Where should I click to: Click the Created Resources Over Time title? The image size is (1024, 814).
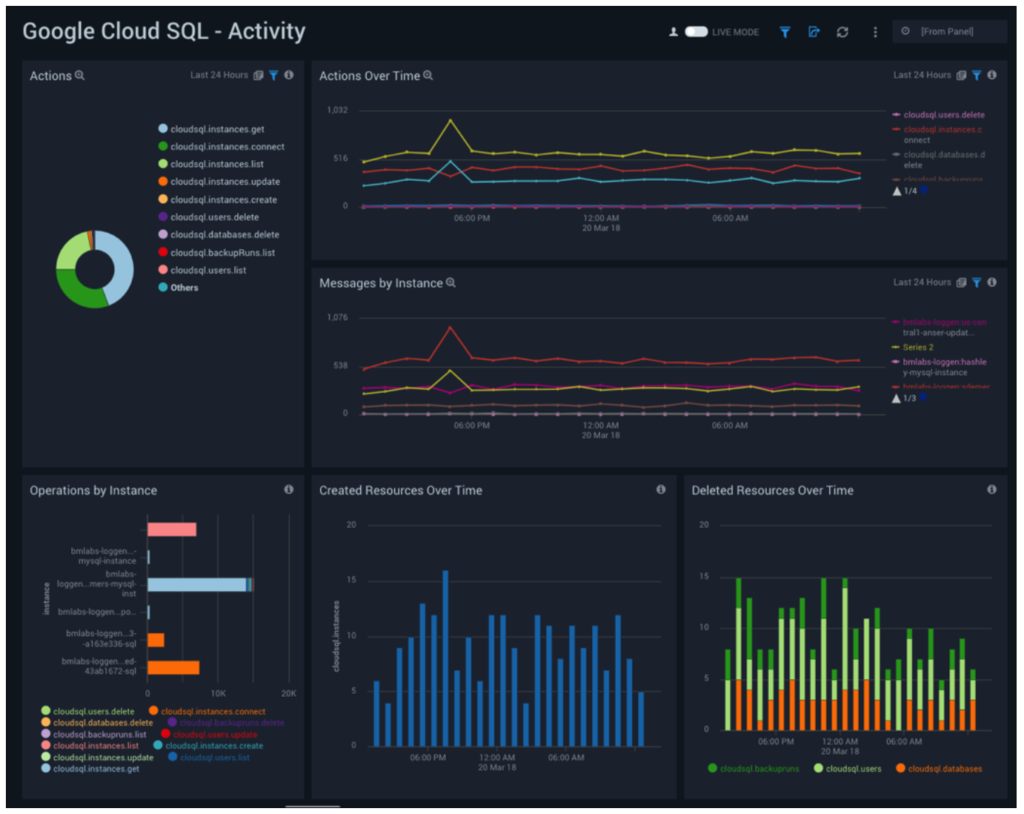point(400,491)
